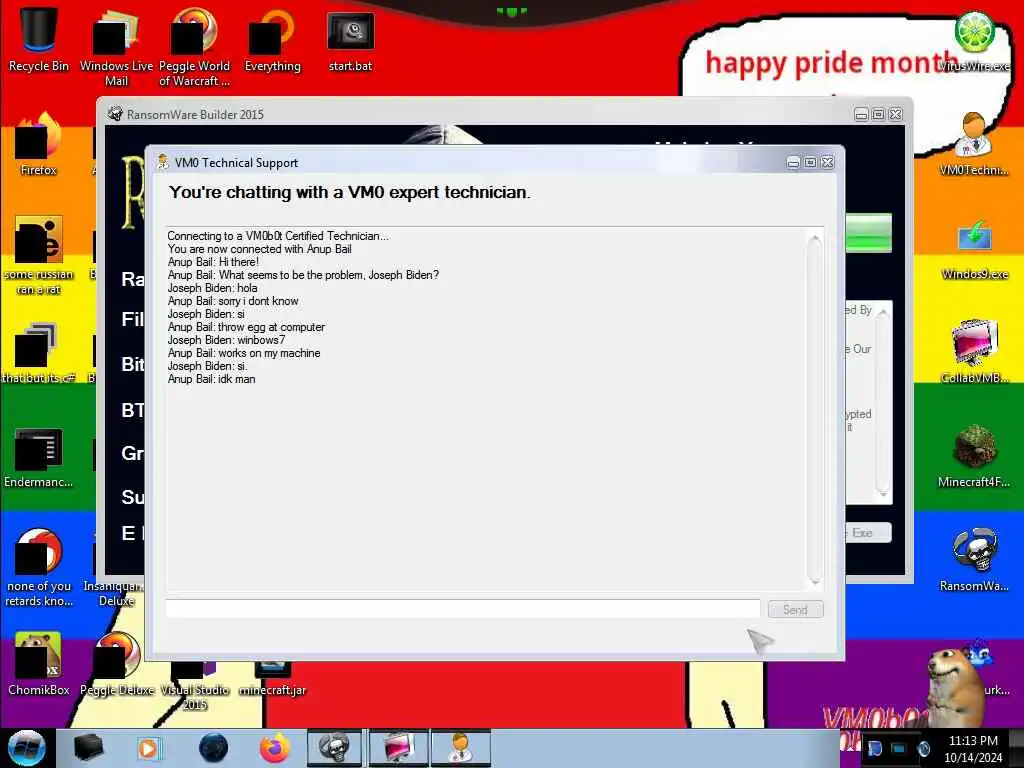Image resolution: width=1024 pixels, height=768 pixels.
Task: Minimize the VM0 Technical Support window
Action: coord(793,163)
